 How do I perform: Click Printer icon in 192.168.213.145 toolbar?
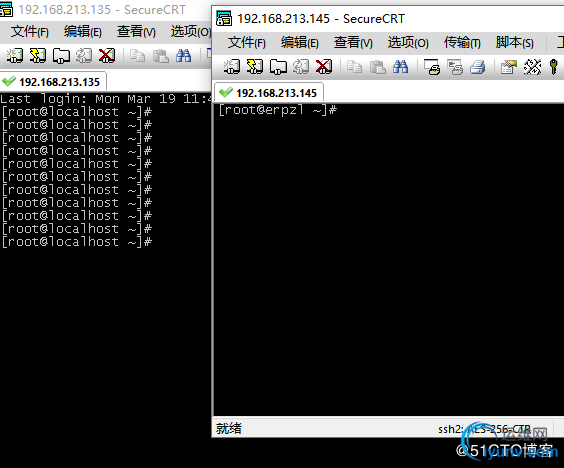pos(478,67)
